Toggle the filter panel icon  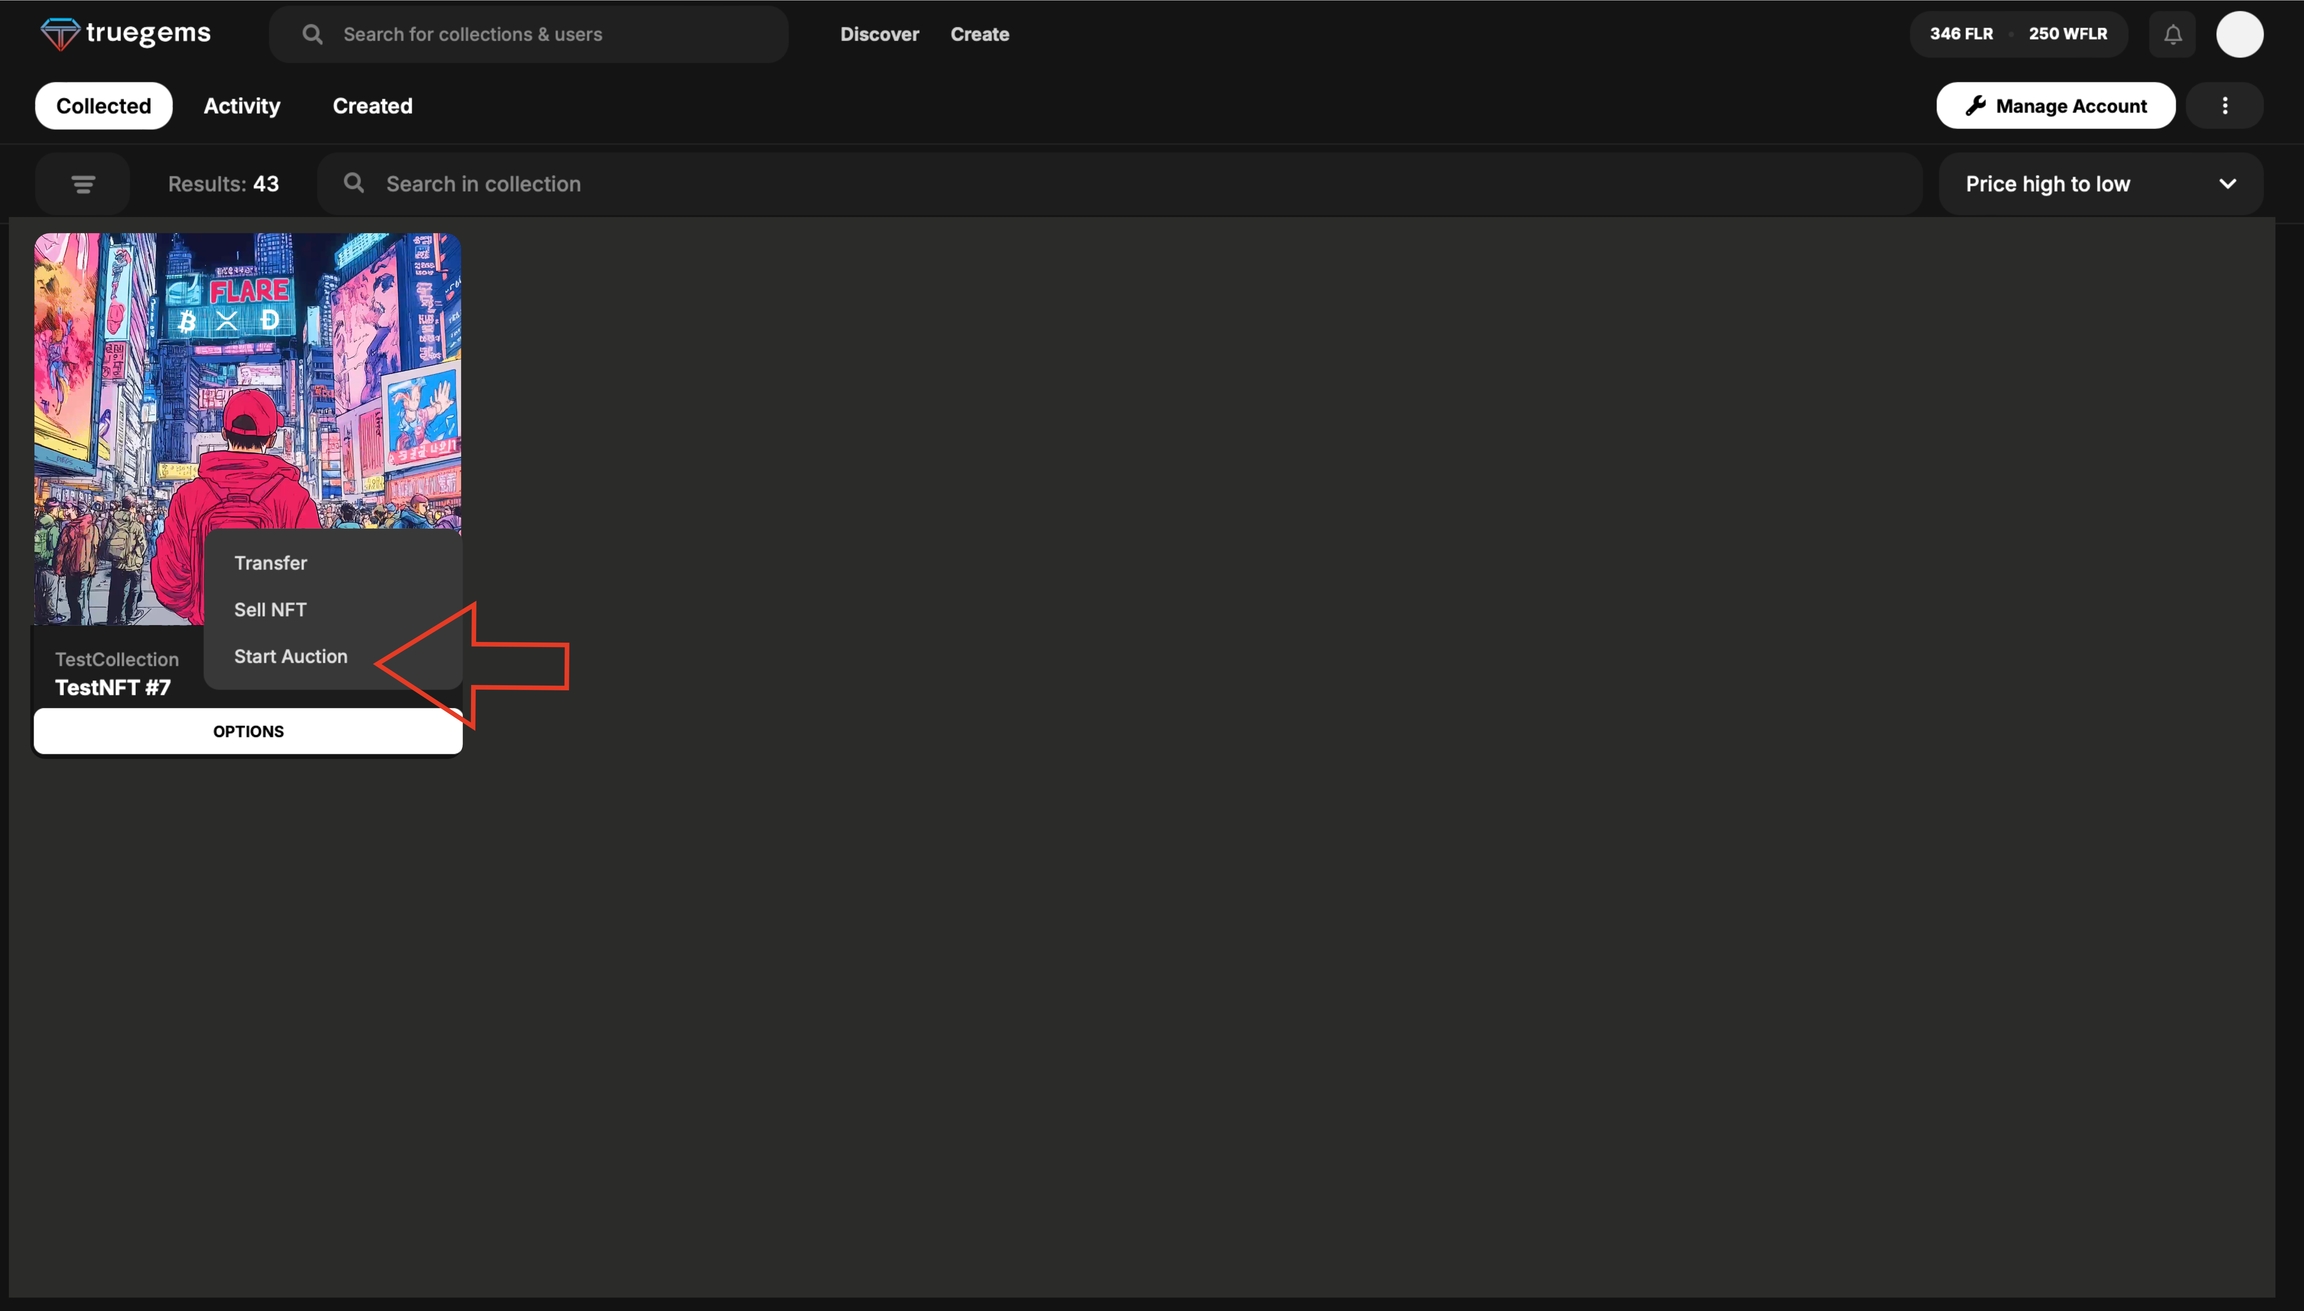point(83,184)
